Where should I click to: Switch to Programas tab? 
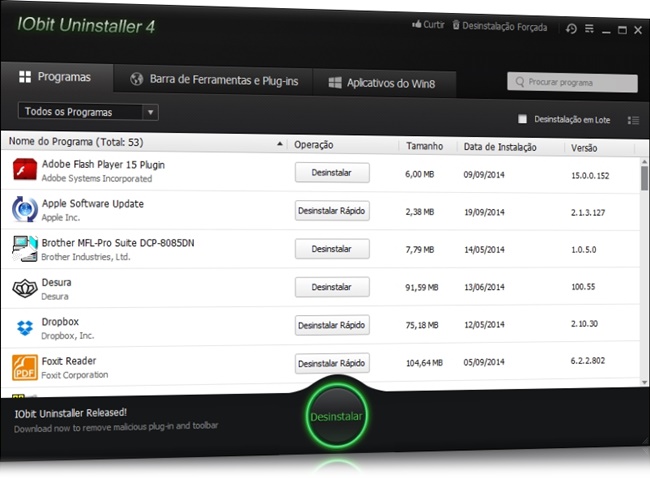pos(57,77)
